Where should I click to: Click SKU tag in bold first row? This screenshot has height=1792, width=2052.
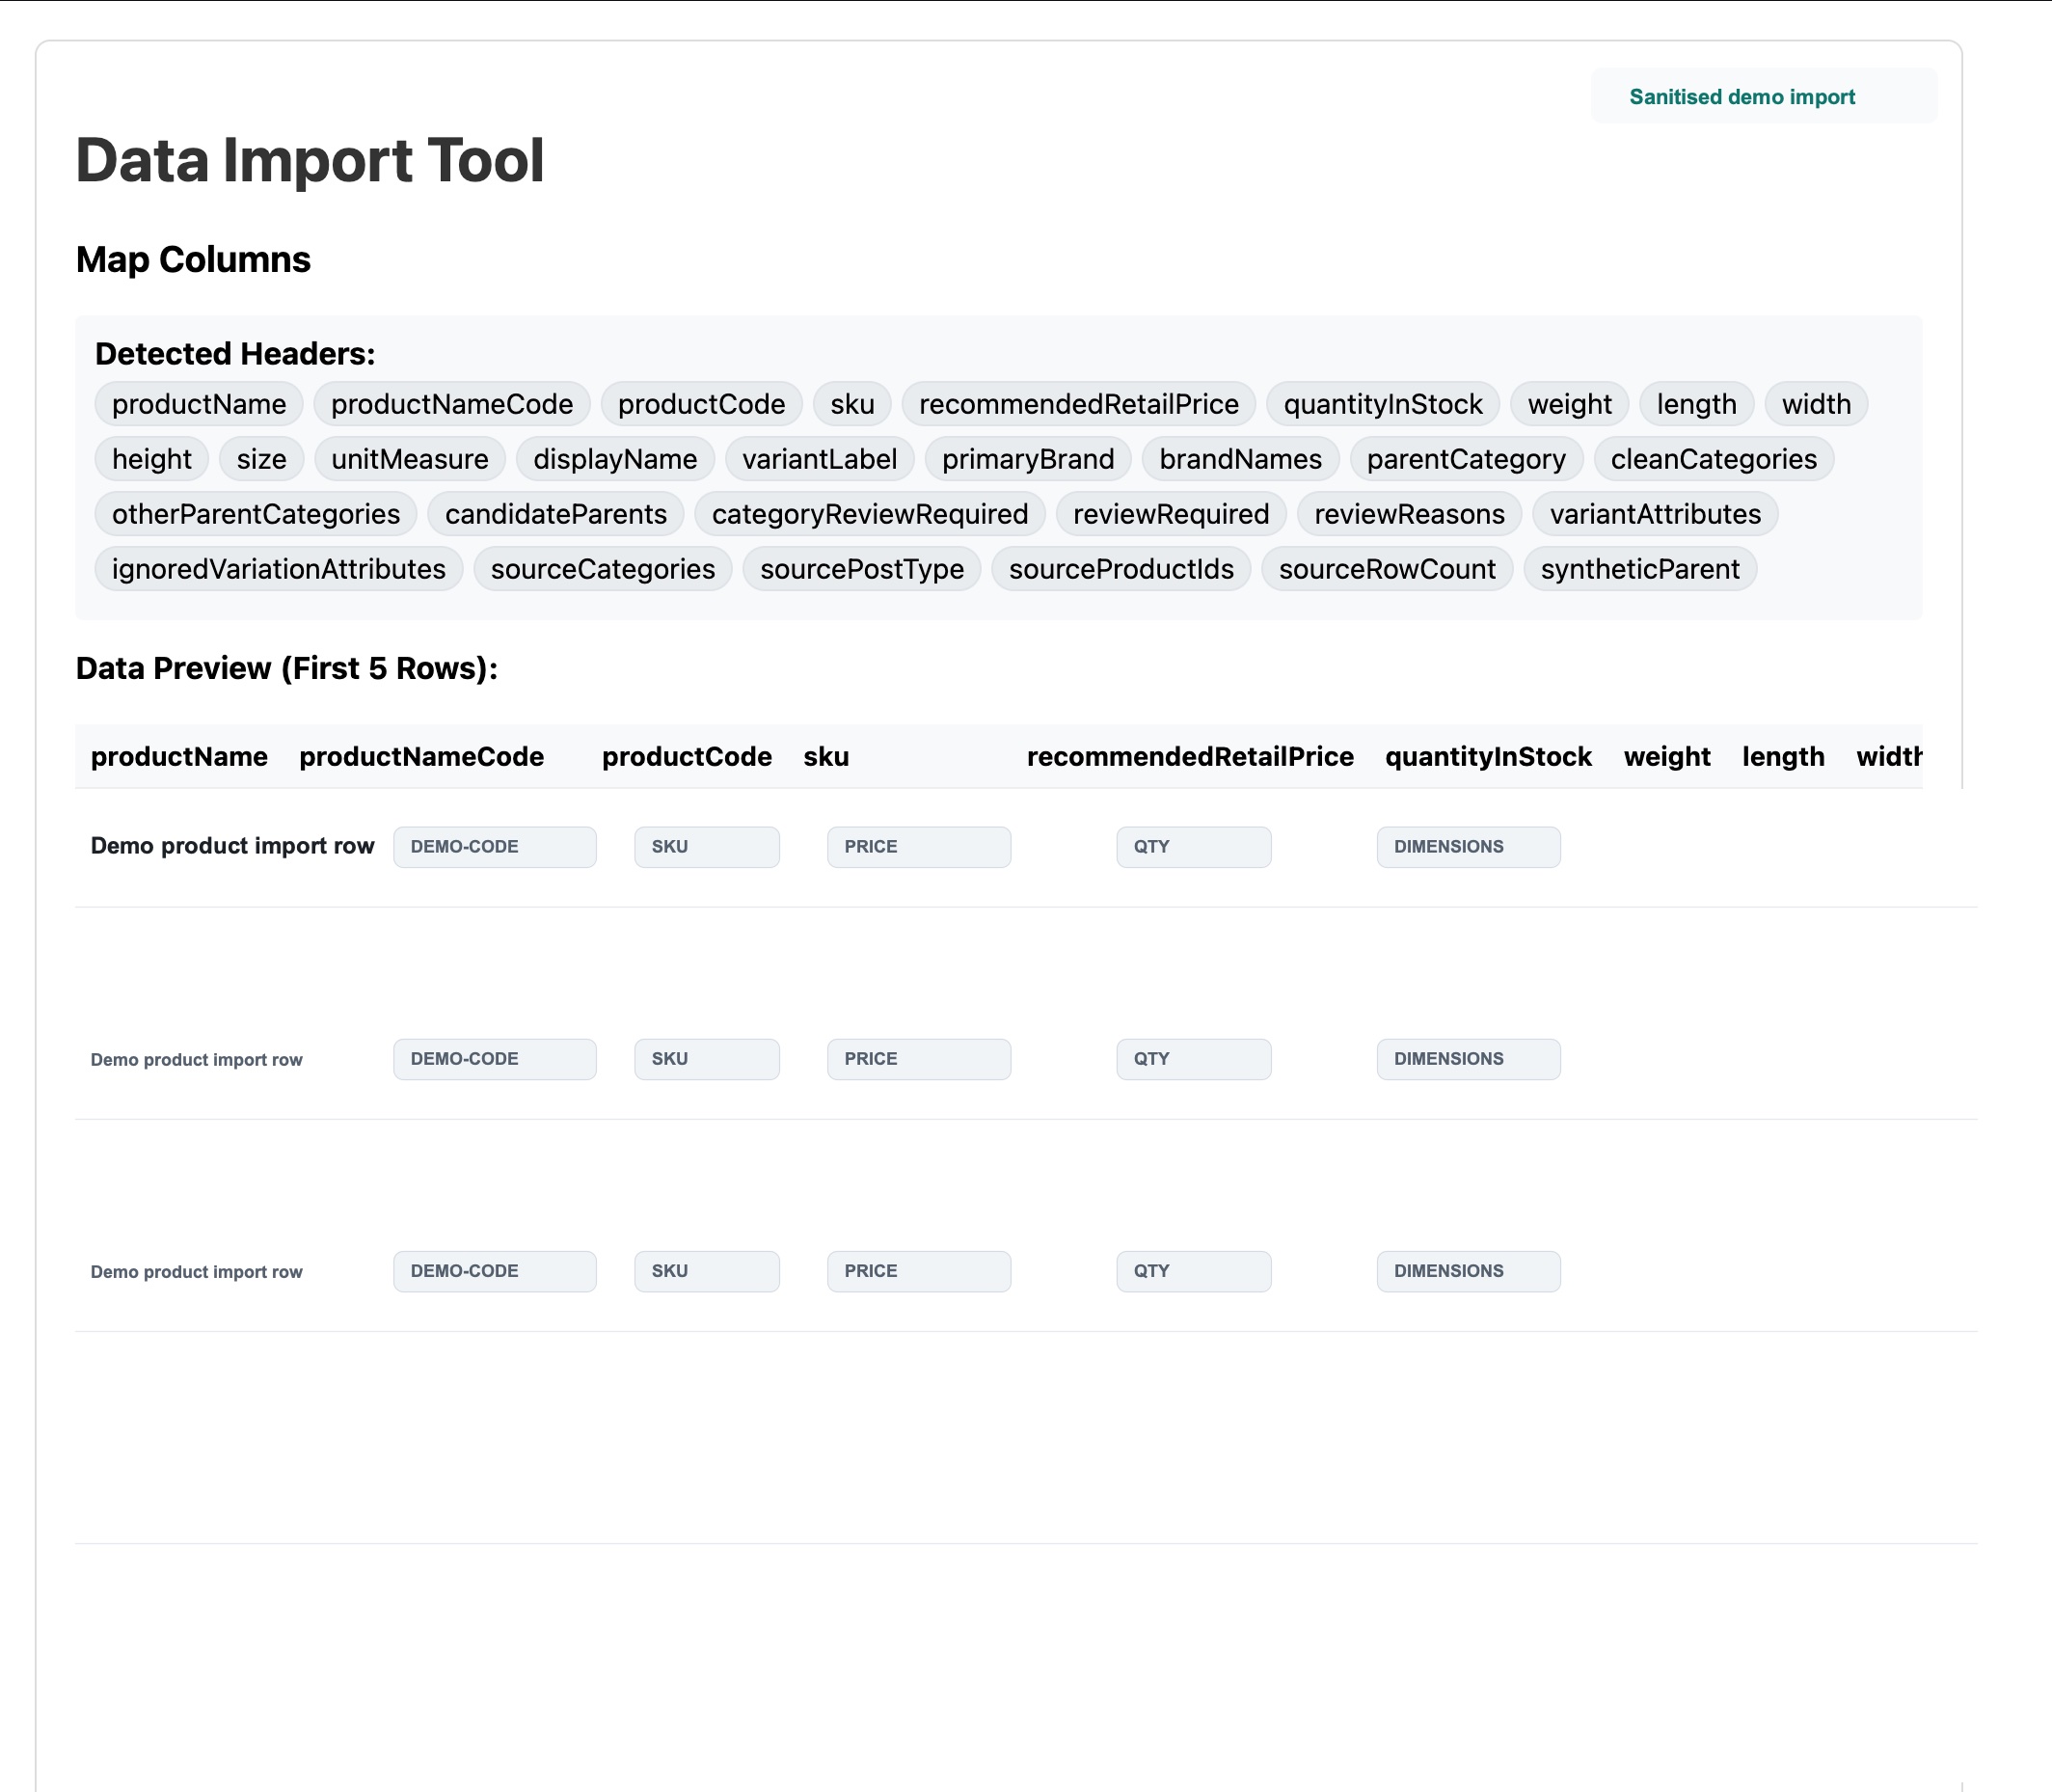coord(707,847)
